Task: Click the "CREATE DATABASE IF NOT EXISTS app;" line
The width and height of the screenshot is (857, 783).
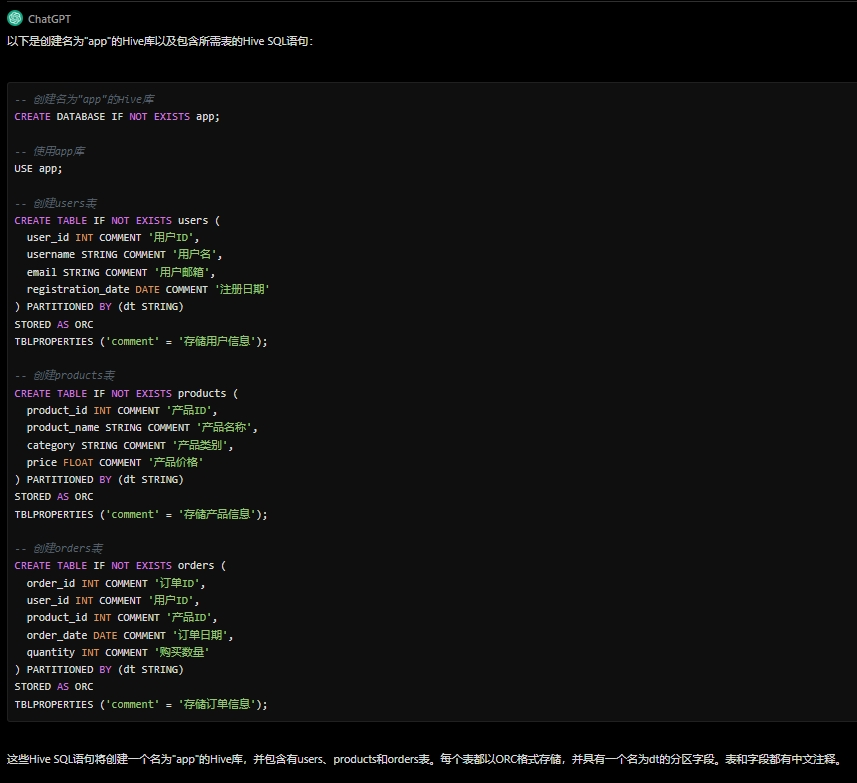Action: 117,117
